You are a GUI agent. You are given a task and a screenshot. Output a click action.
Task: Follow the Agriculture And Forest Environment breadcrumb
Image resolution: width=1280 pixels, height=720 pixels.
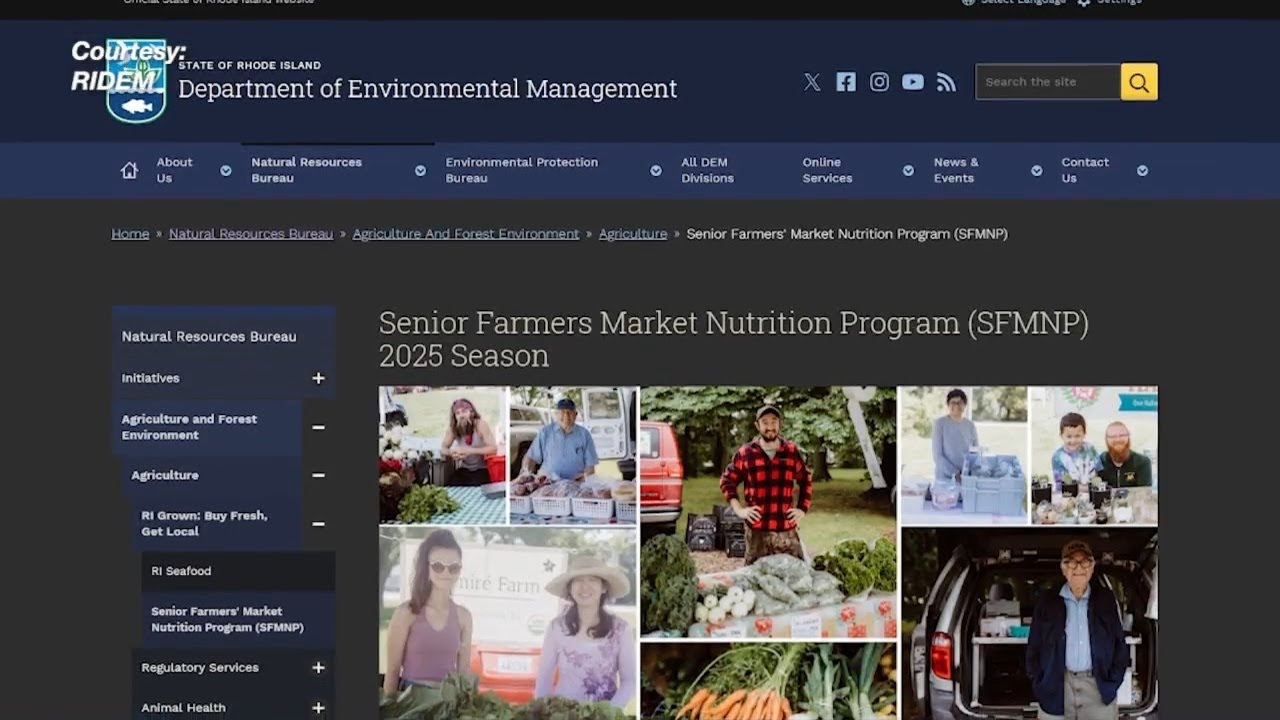tap(466, 234)
